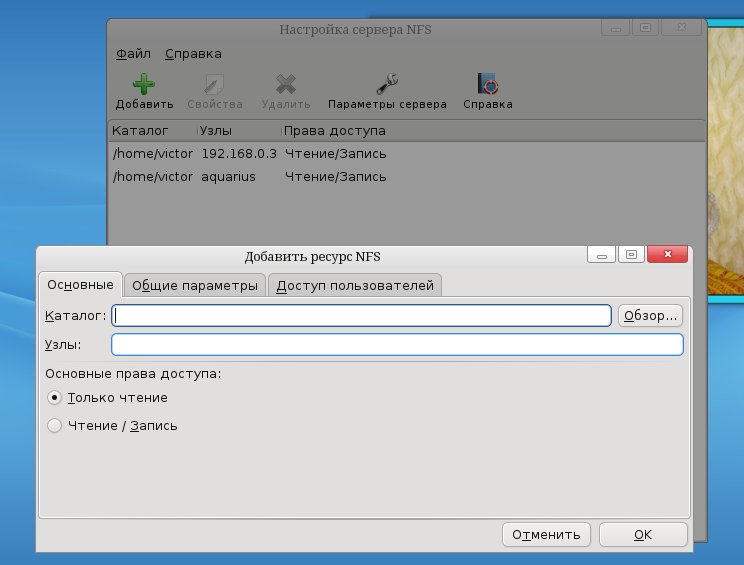Select the Только чтение radio button

55,398
